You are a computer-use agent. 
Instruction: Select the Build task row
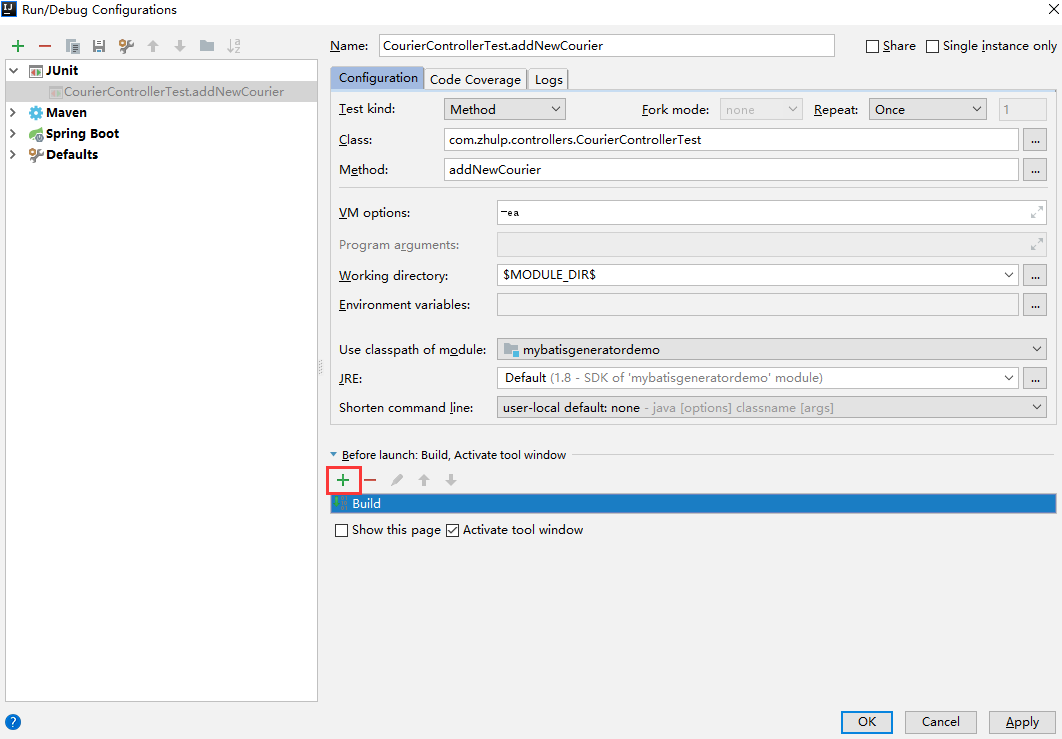pyautogui.click(x=693, y=503)
